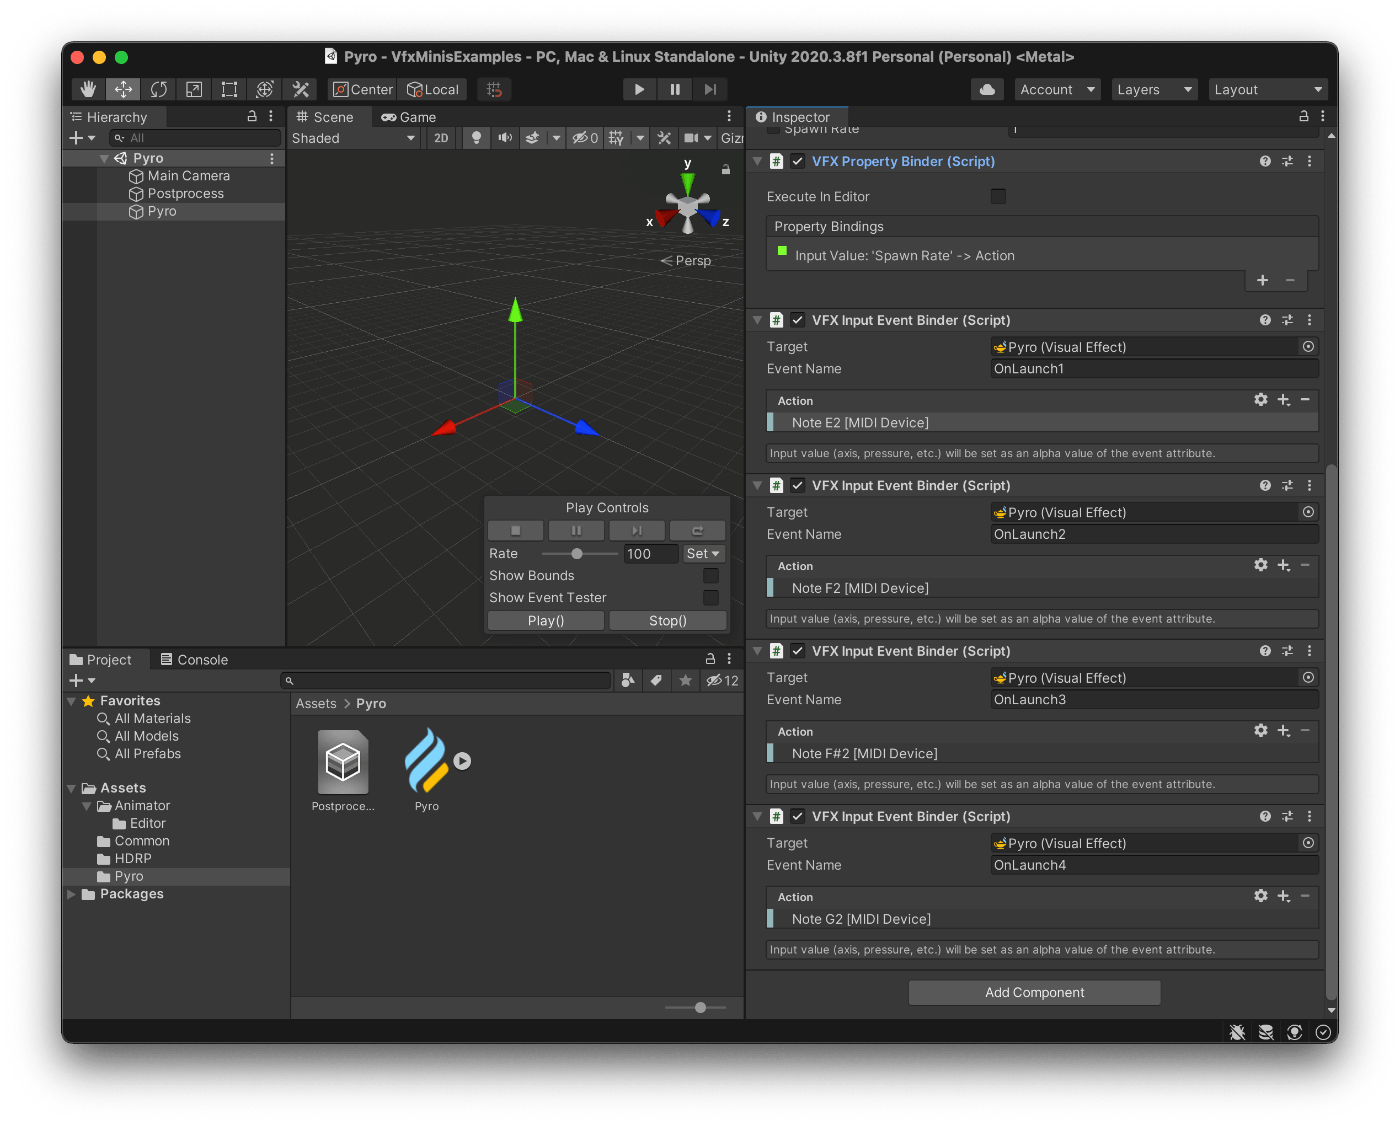Click the Stop() button in Play Controls
1400x1125 pixels.
(x=667, y=620)
